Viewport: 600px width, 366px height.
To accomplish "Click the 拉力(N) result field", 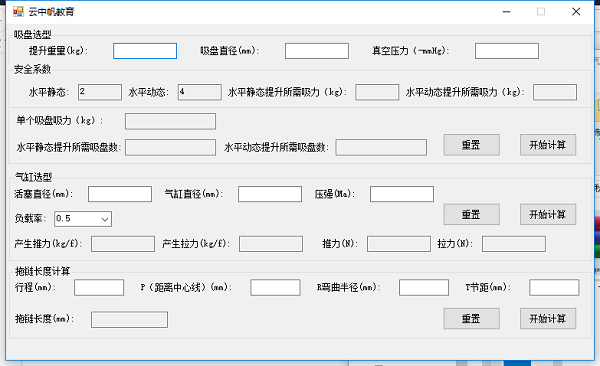I will [x=514, y=244].
